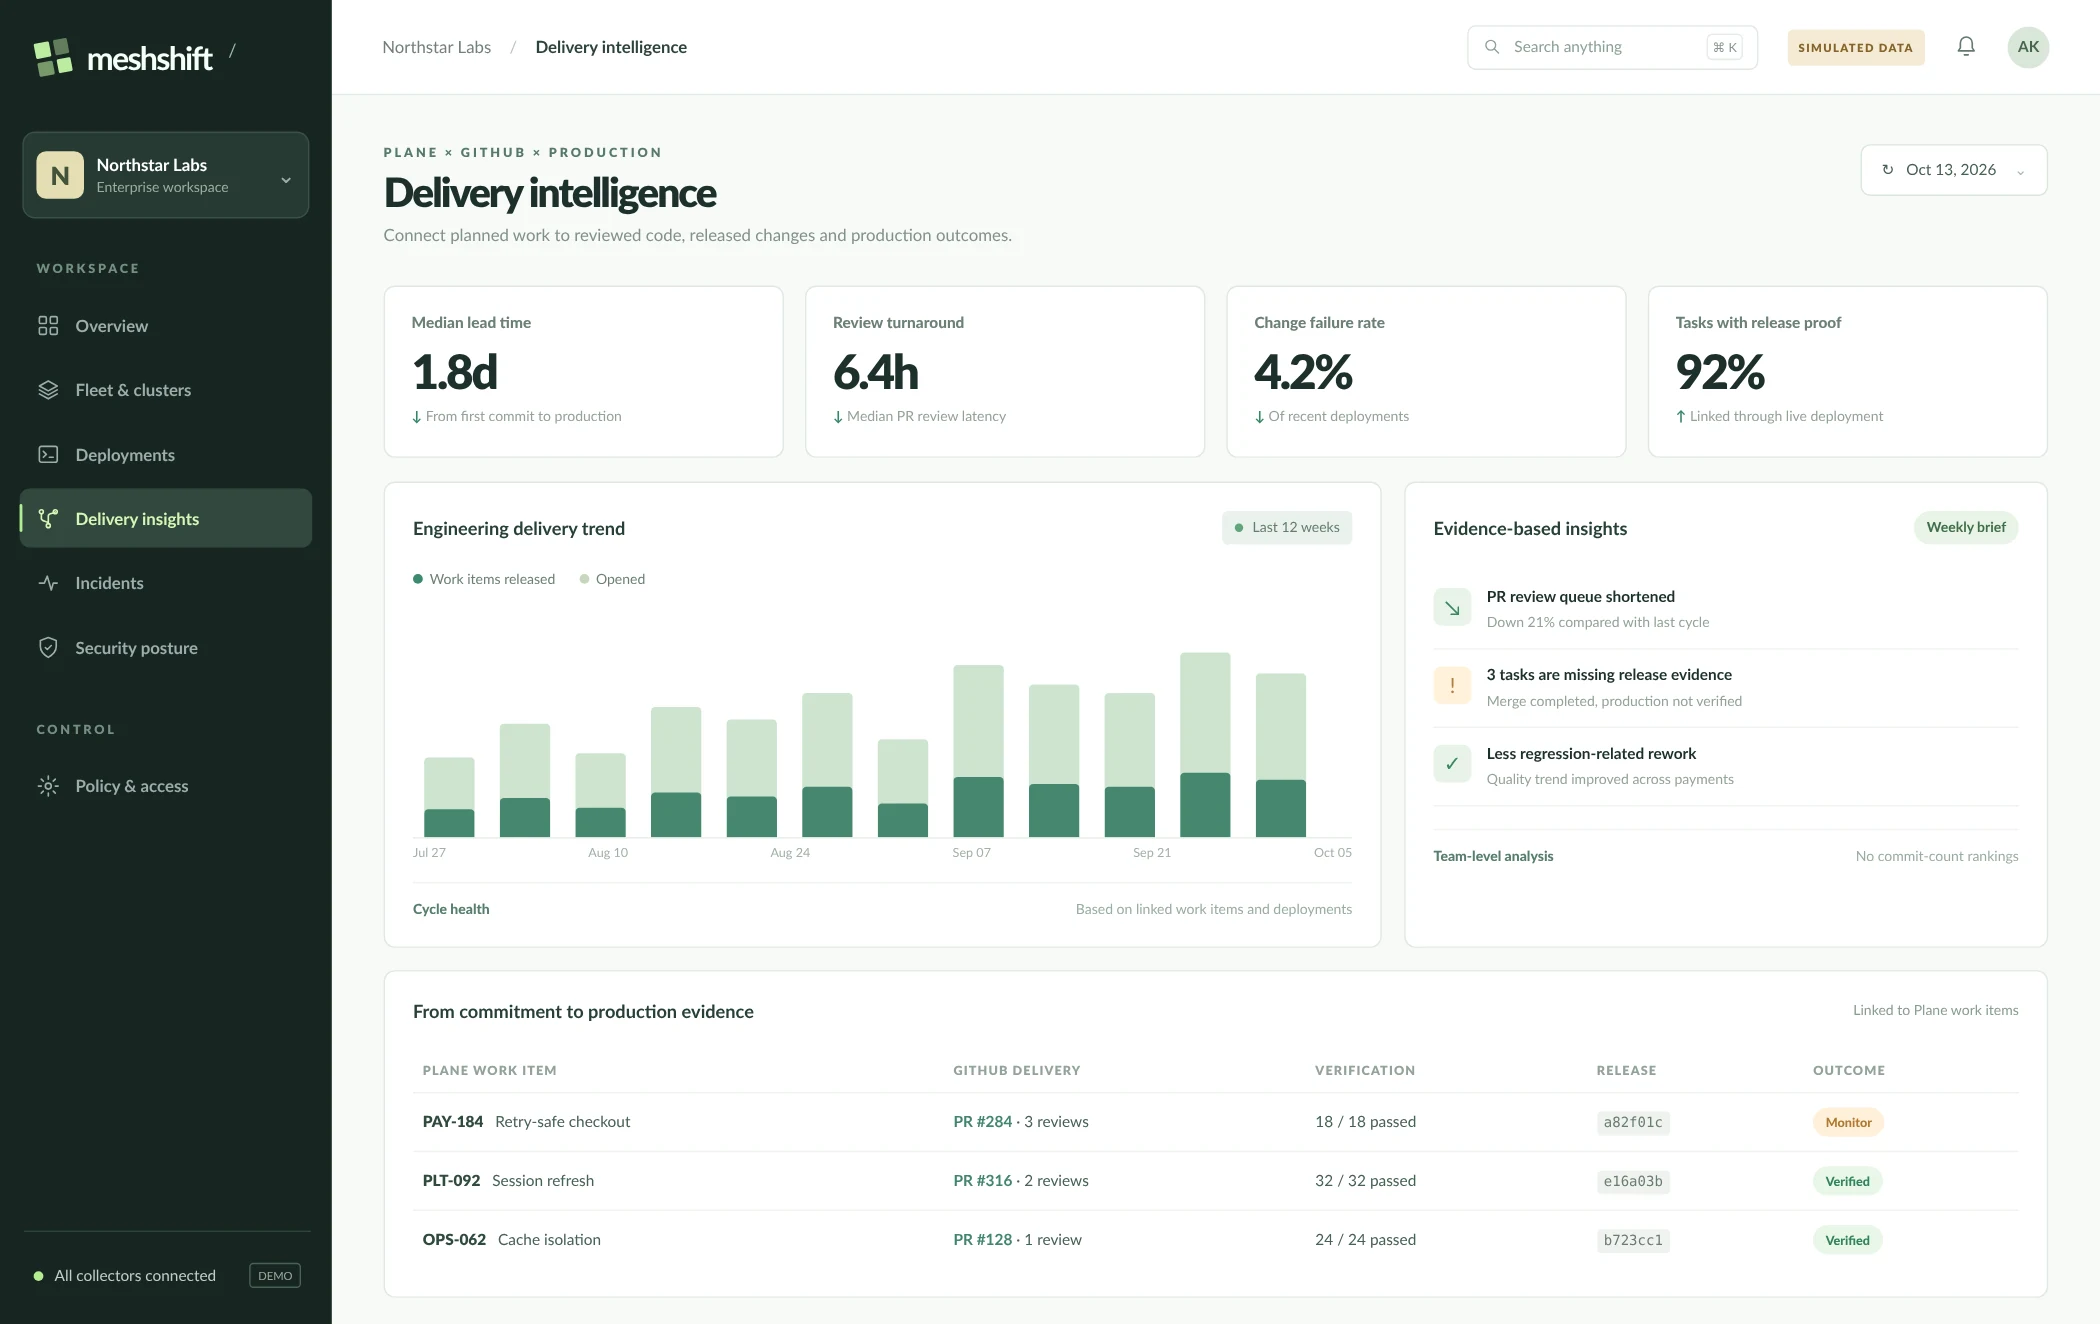Click the SIMULATED DATA badge

click(x=1856, y=47)
